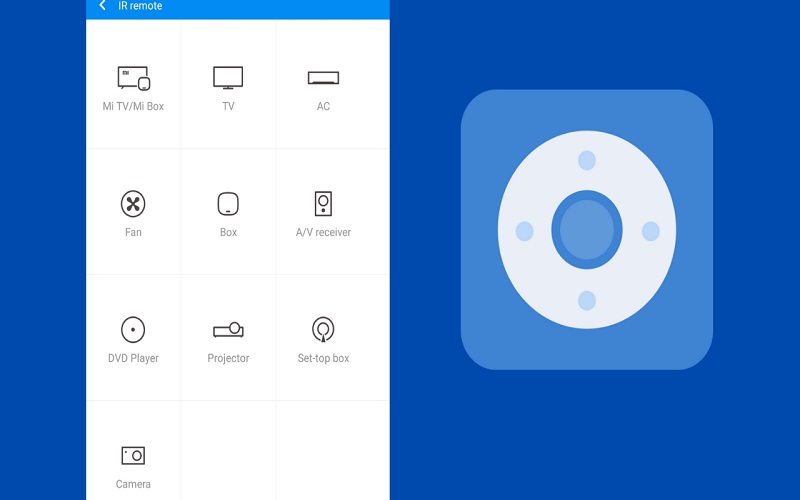The image size is (800, 500).
Task: Click the 'DVD Player' label
Action: coord(133,358)
